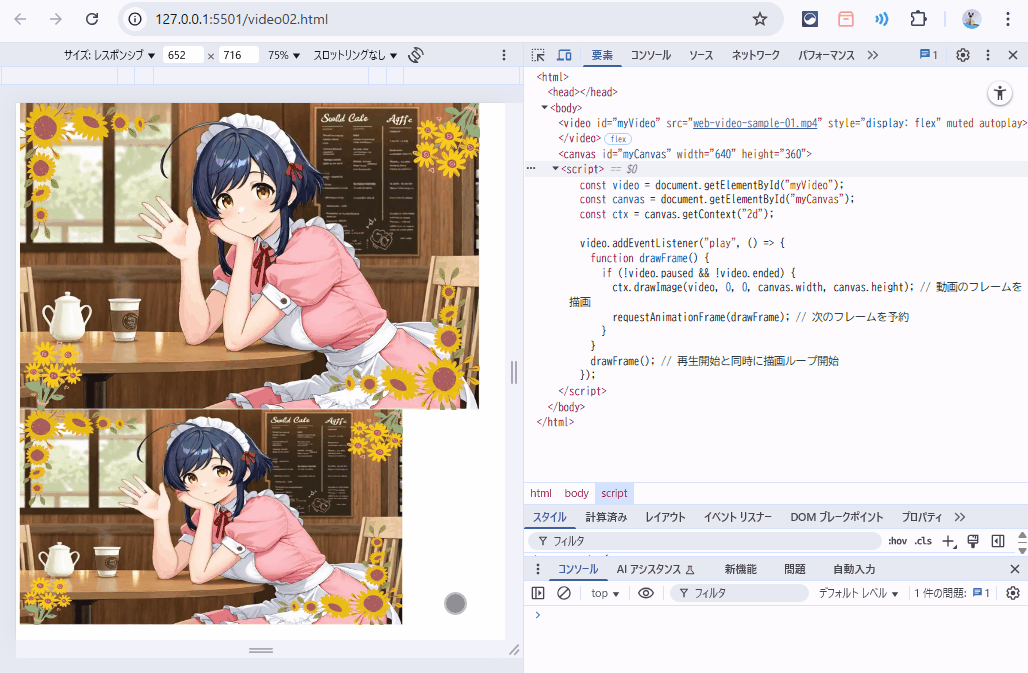The height and width of the screenshot is (673, 1028).
Task: Bookmark this page with the star icon
Action: 760,19
